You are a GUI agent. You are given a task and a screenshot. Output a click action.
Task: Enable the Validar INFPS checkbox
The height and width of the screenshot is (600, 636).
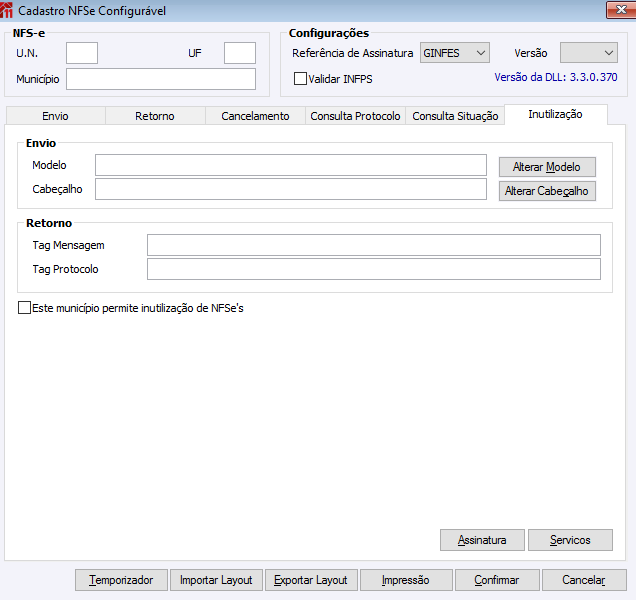click(x=300, y=79)
